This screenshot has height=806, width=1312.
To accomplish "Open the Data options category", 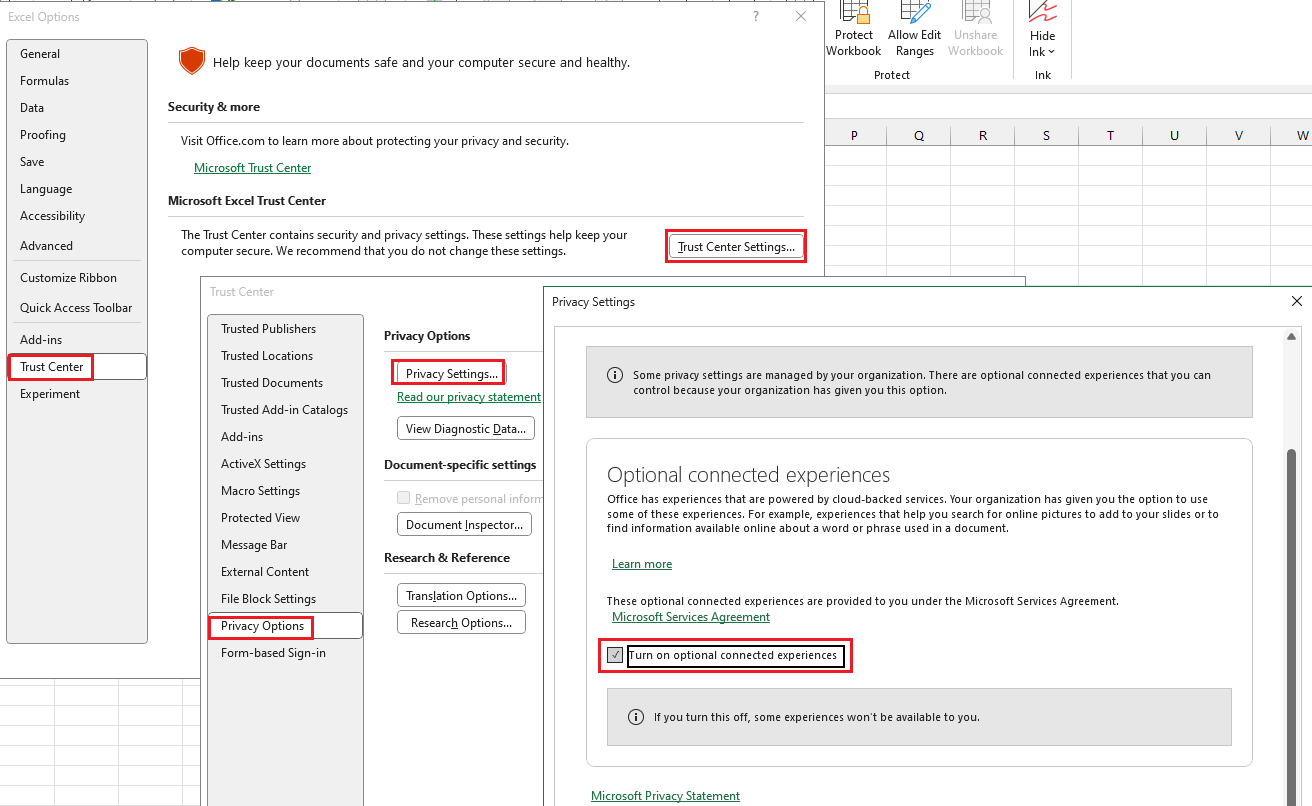I will click(77, 108).
